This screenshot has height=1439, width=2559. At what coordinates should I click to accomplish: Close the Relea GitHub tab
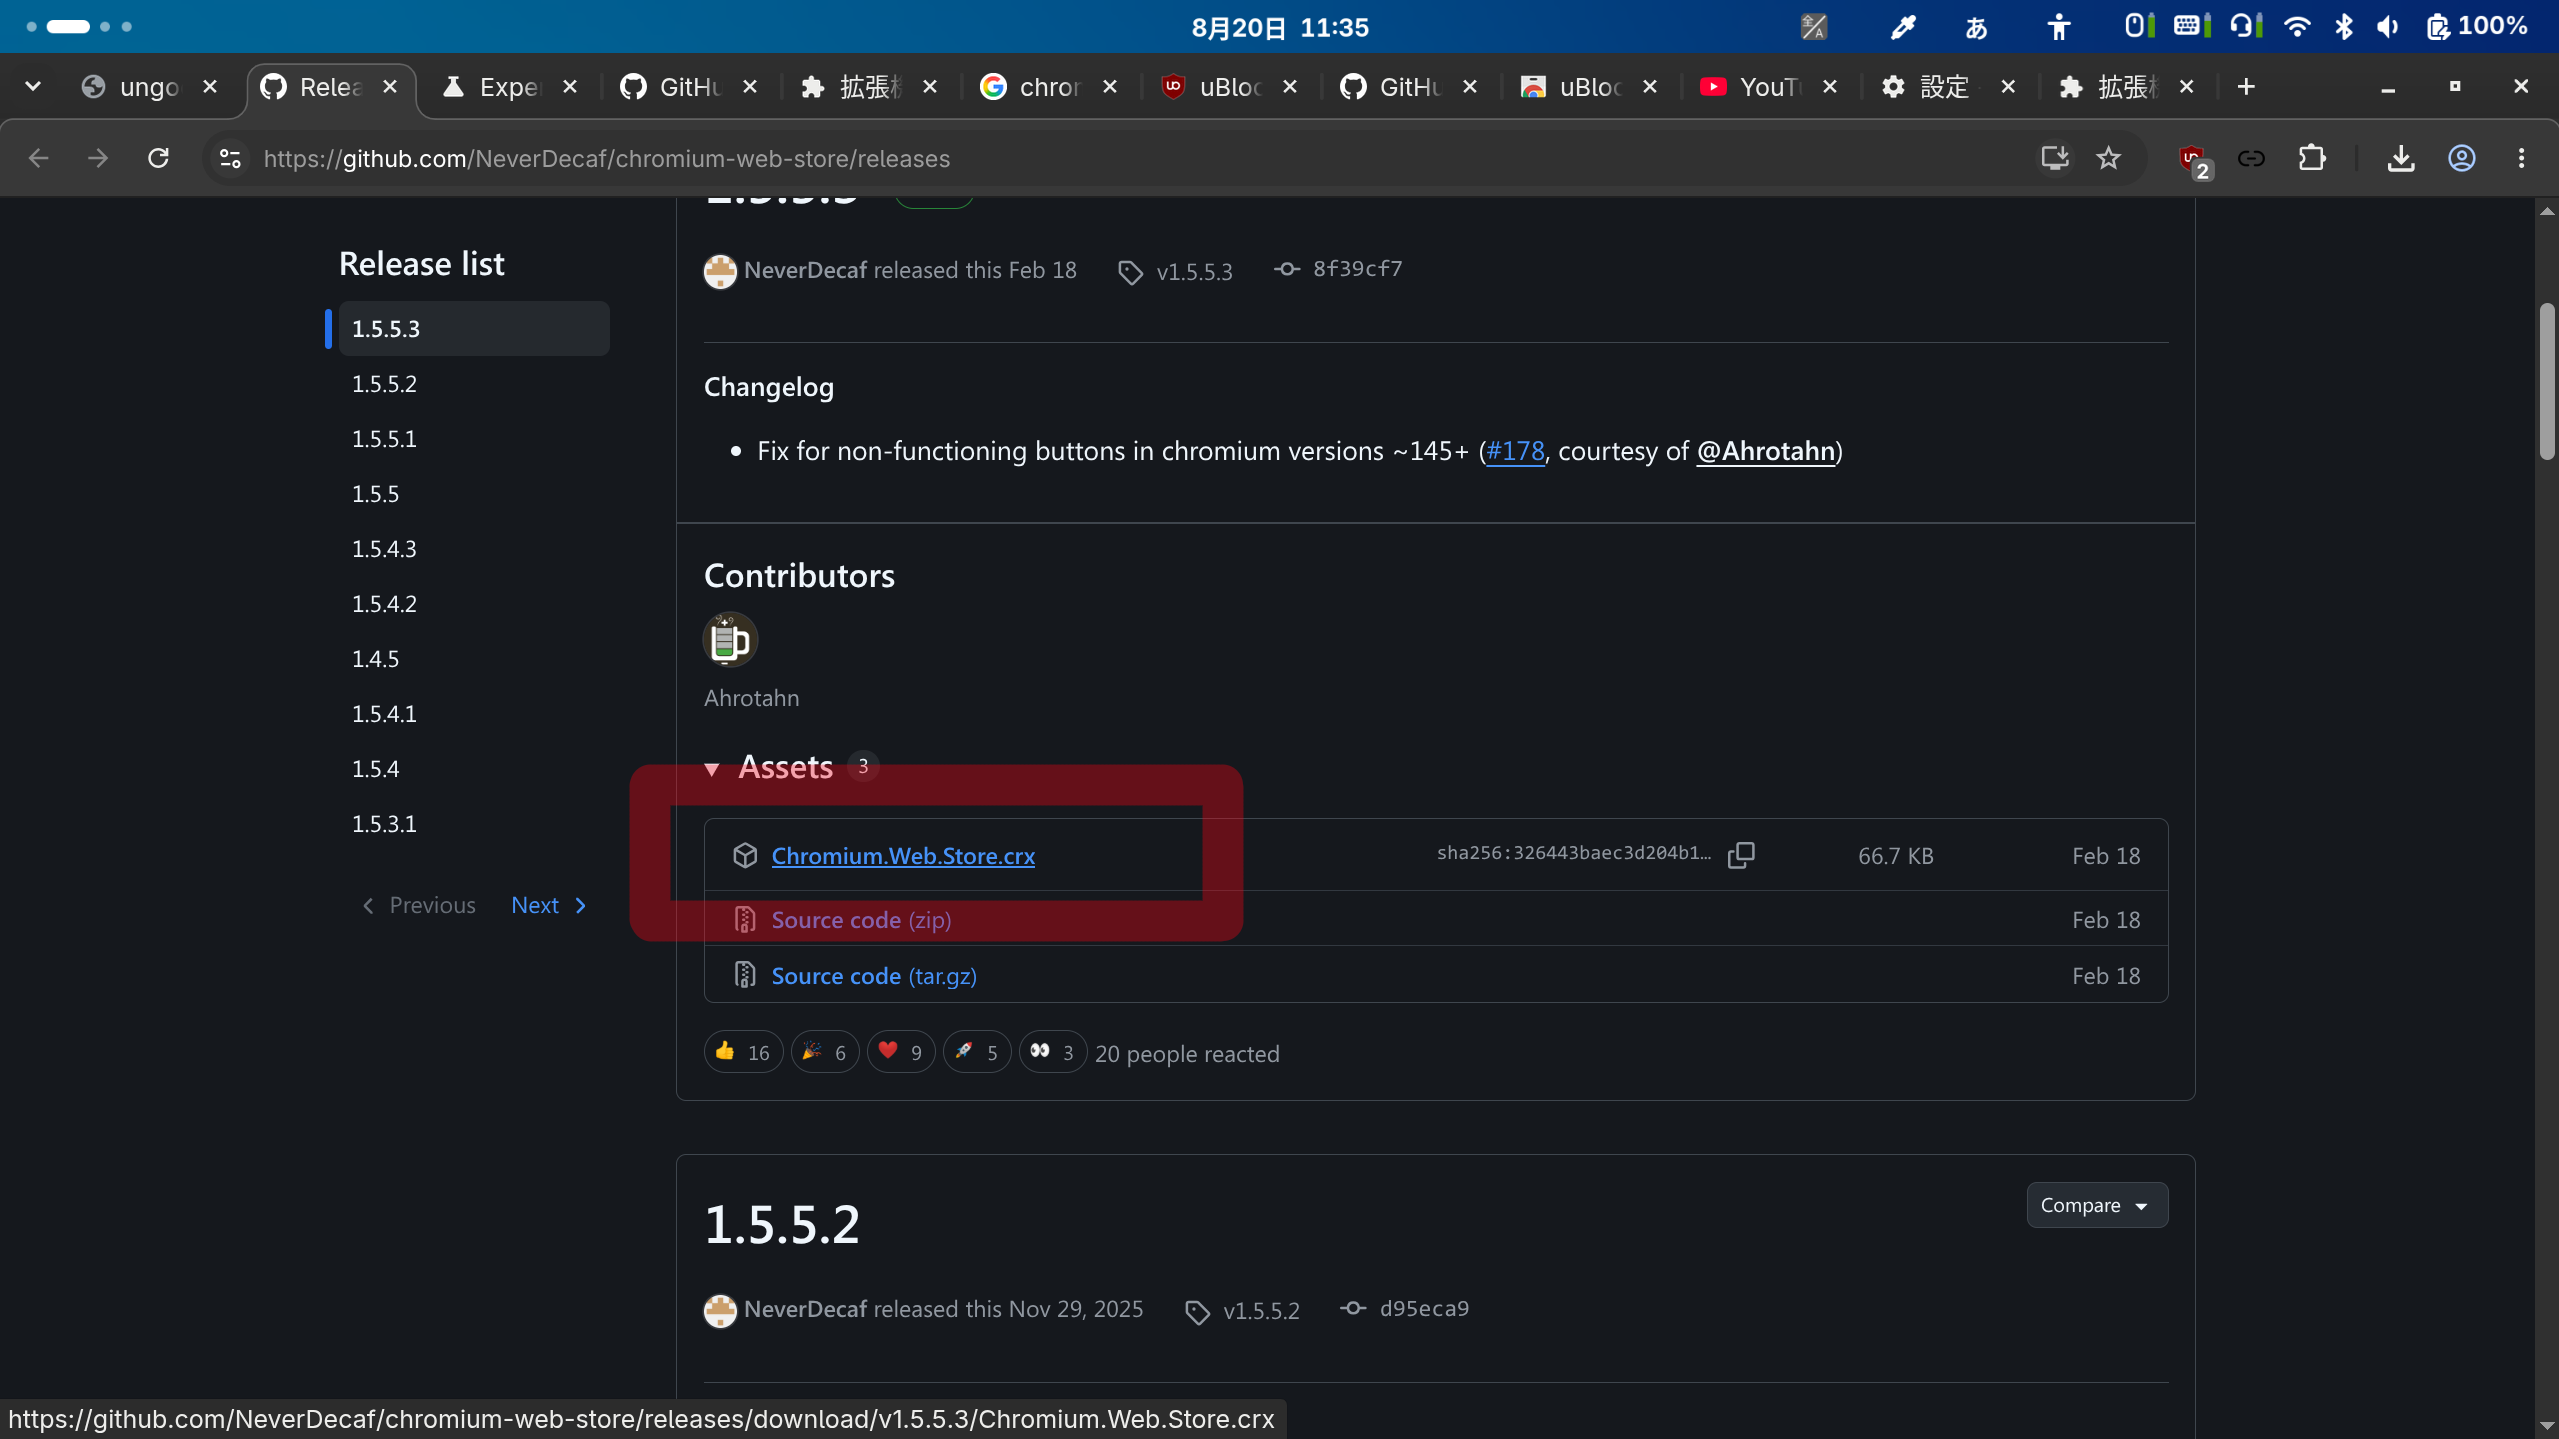point(390,87)
